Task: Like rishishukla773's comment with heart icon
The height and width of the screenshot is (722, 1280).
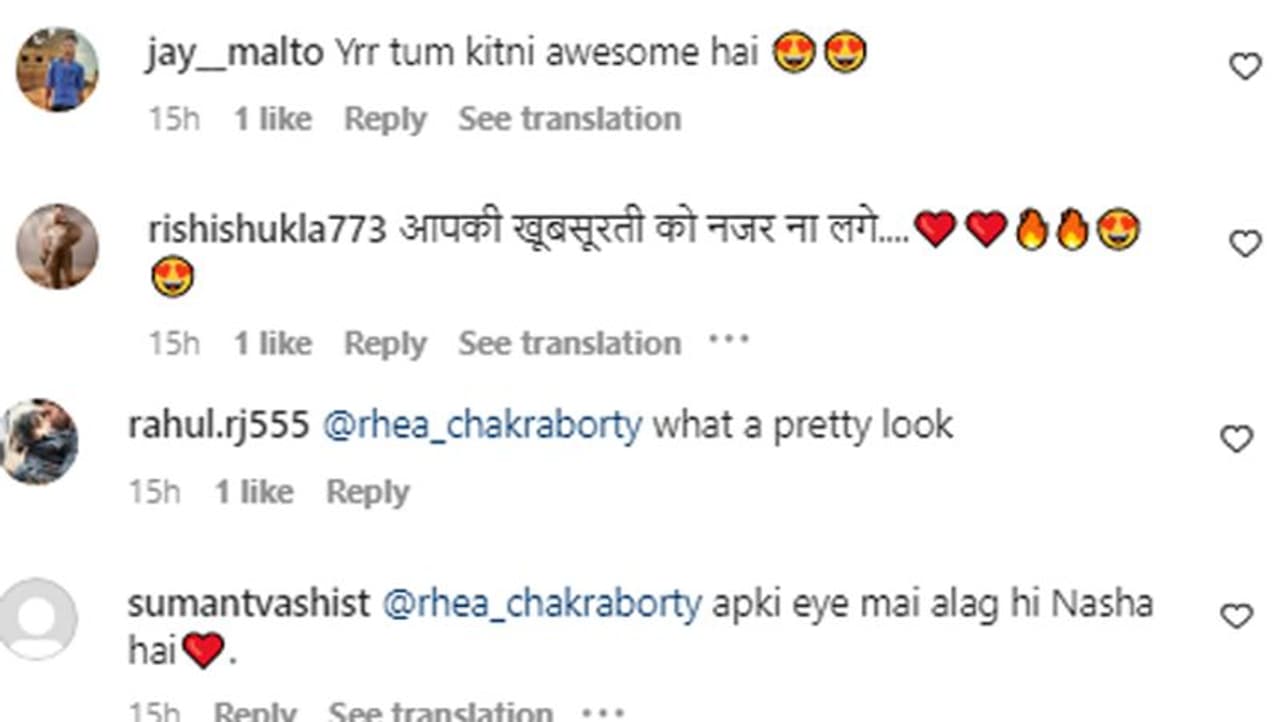Action: [x=1244, y=243]
